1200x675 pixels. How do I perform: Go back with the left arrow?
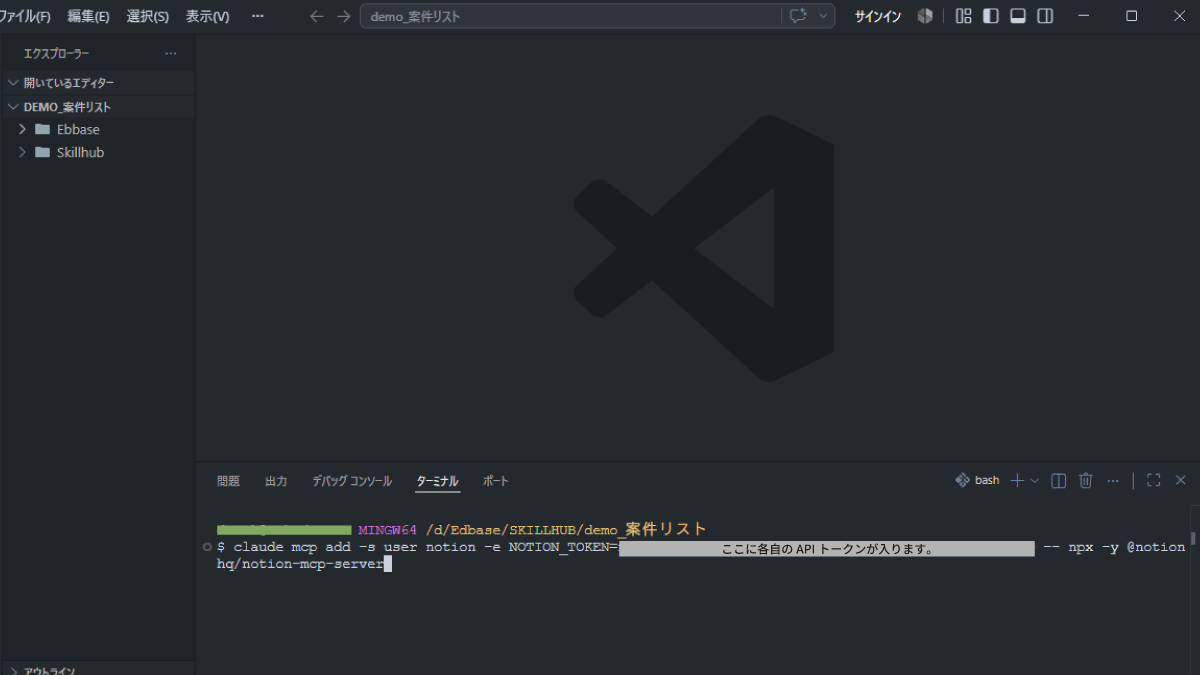316,16
